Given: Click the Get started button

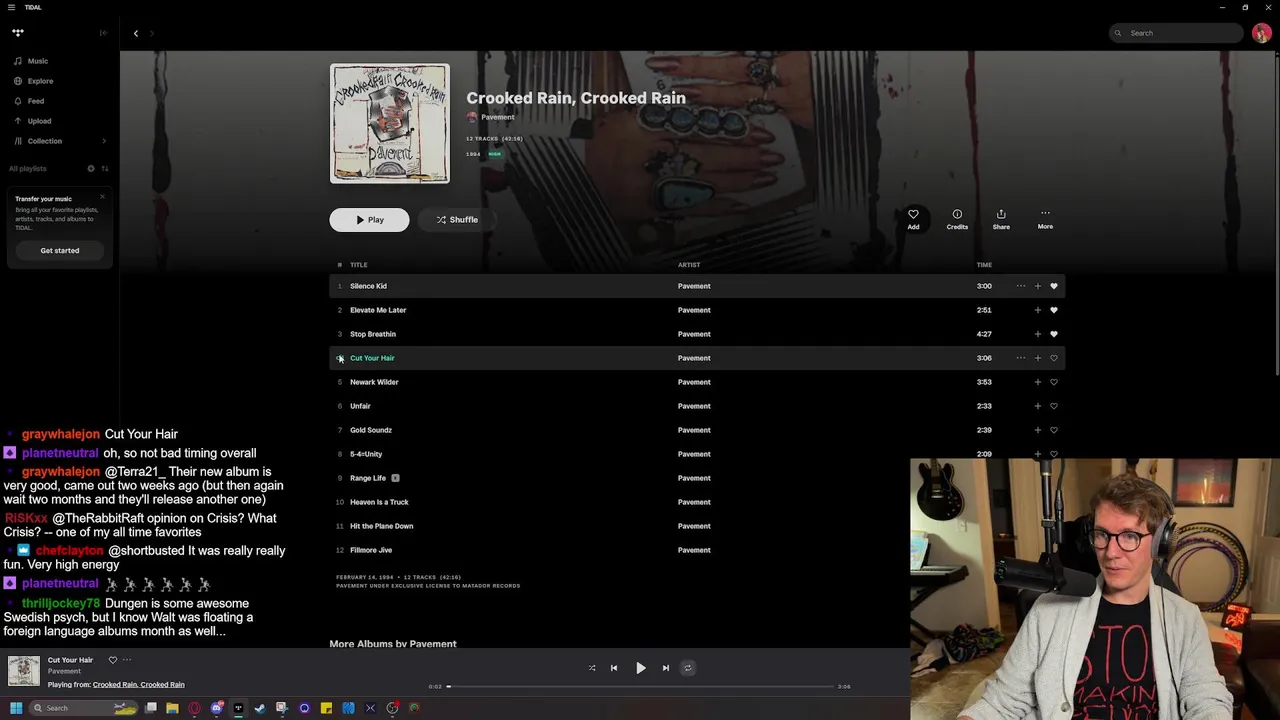Looking at the screenshot, I should [x=60, y=250].
